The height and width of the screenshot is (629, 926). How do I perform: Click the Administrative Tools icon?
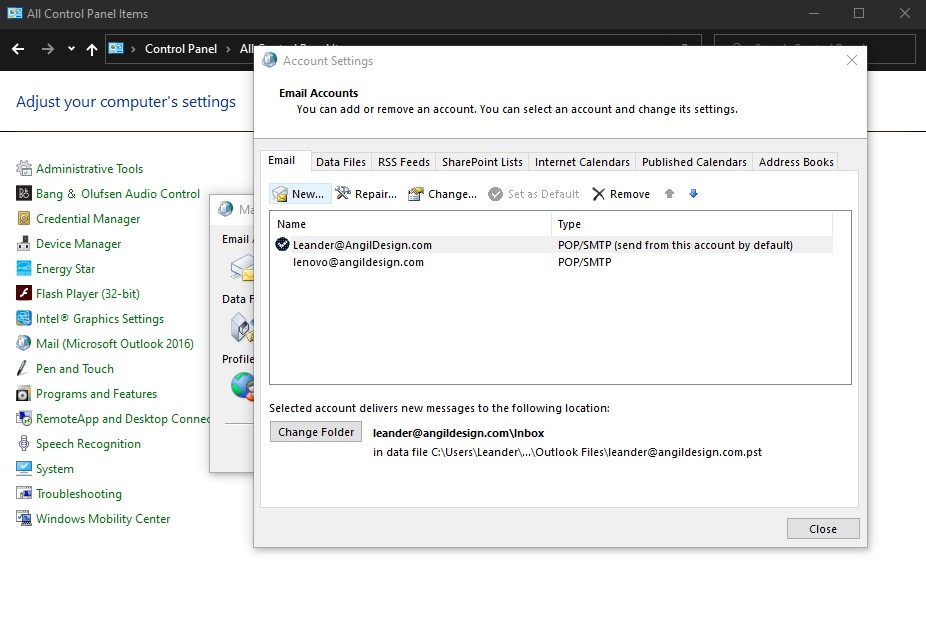coord(24,168)
